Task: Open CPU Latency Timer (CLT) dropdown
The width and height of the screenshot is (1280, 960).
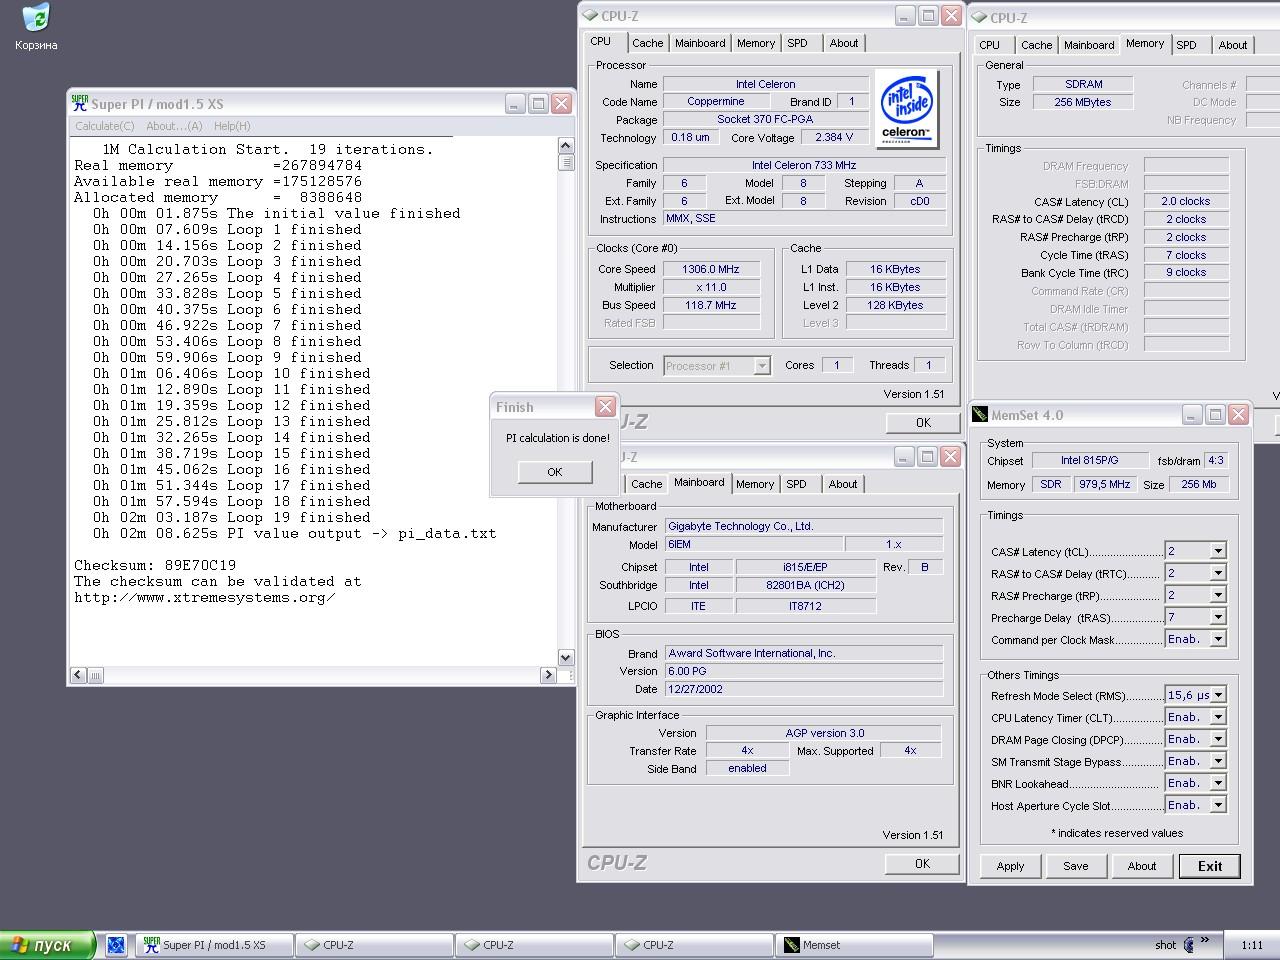Action: 1218,717
